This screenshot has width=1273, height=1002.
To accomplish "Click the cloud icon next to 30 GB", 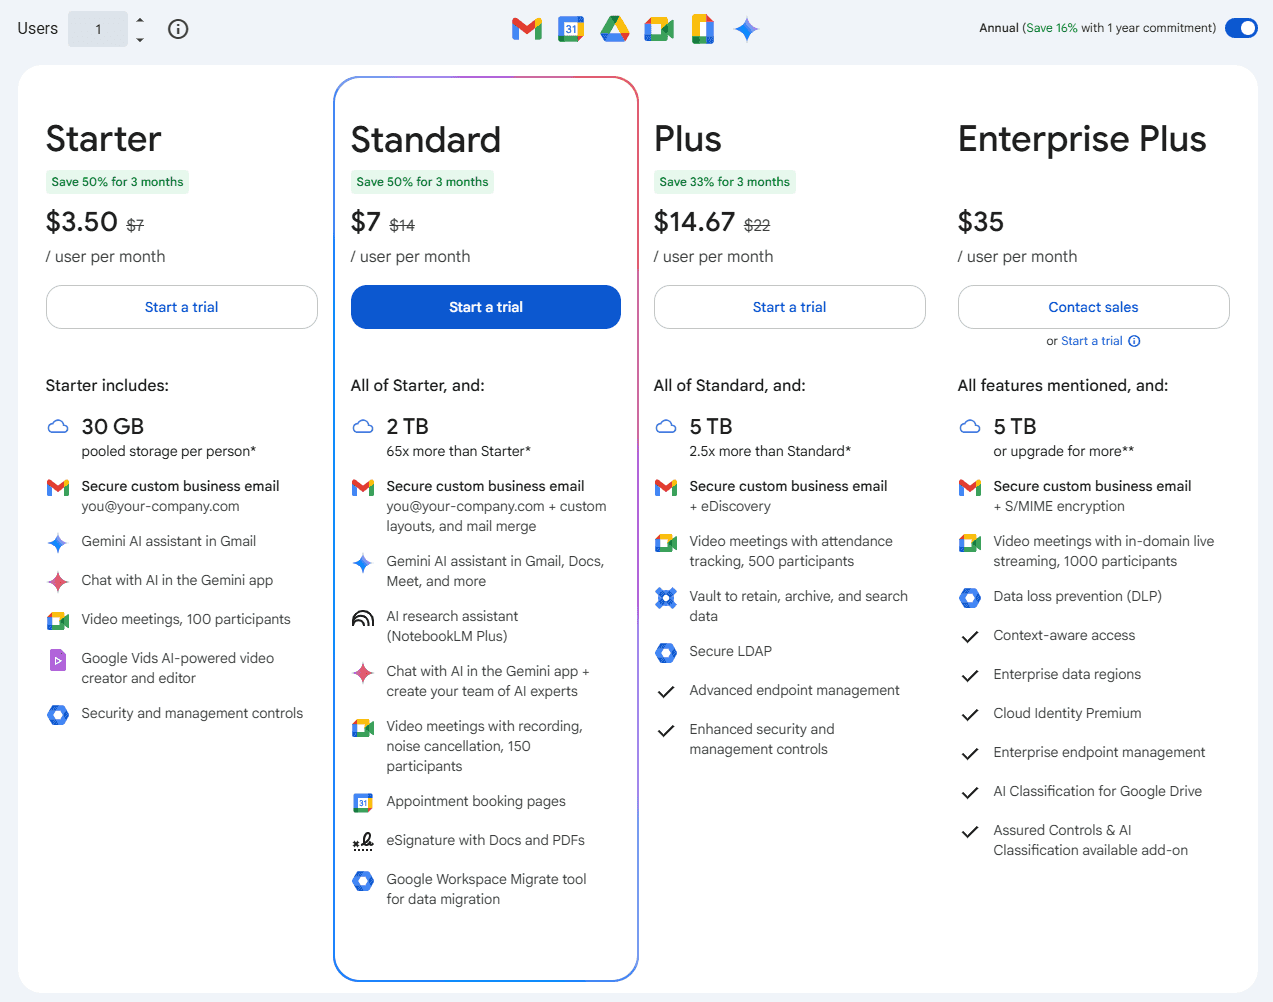I will point(58,427).
